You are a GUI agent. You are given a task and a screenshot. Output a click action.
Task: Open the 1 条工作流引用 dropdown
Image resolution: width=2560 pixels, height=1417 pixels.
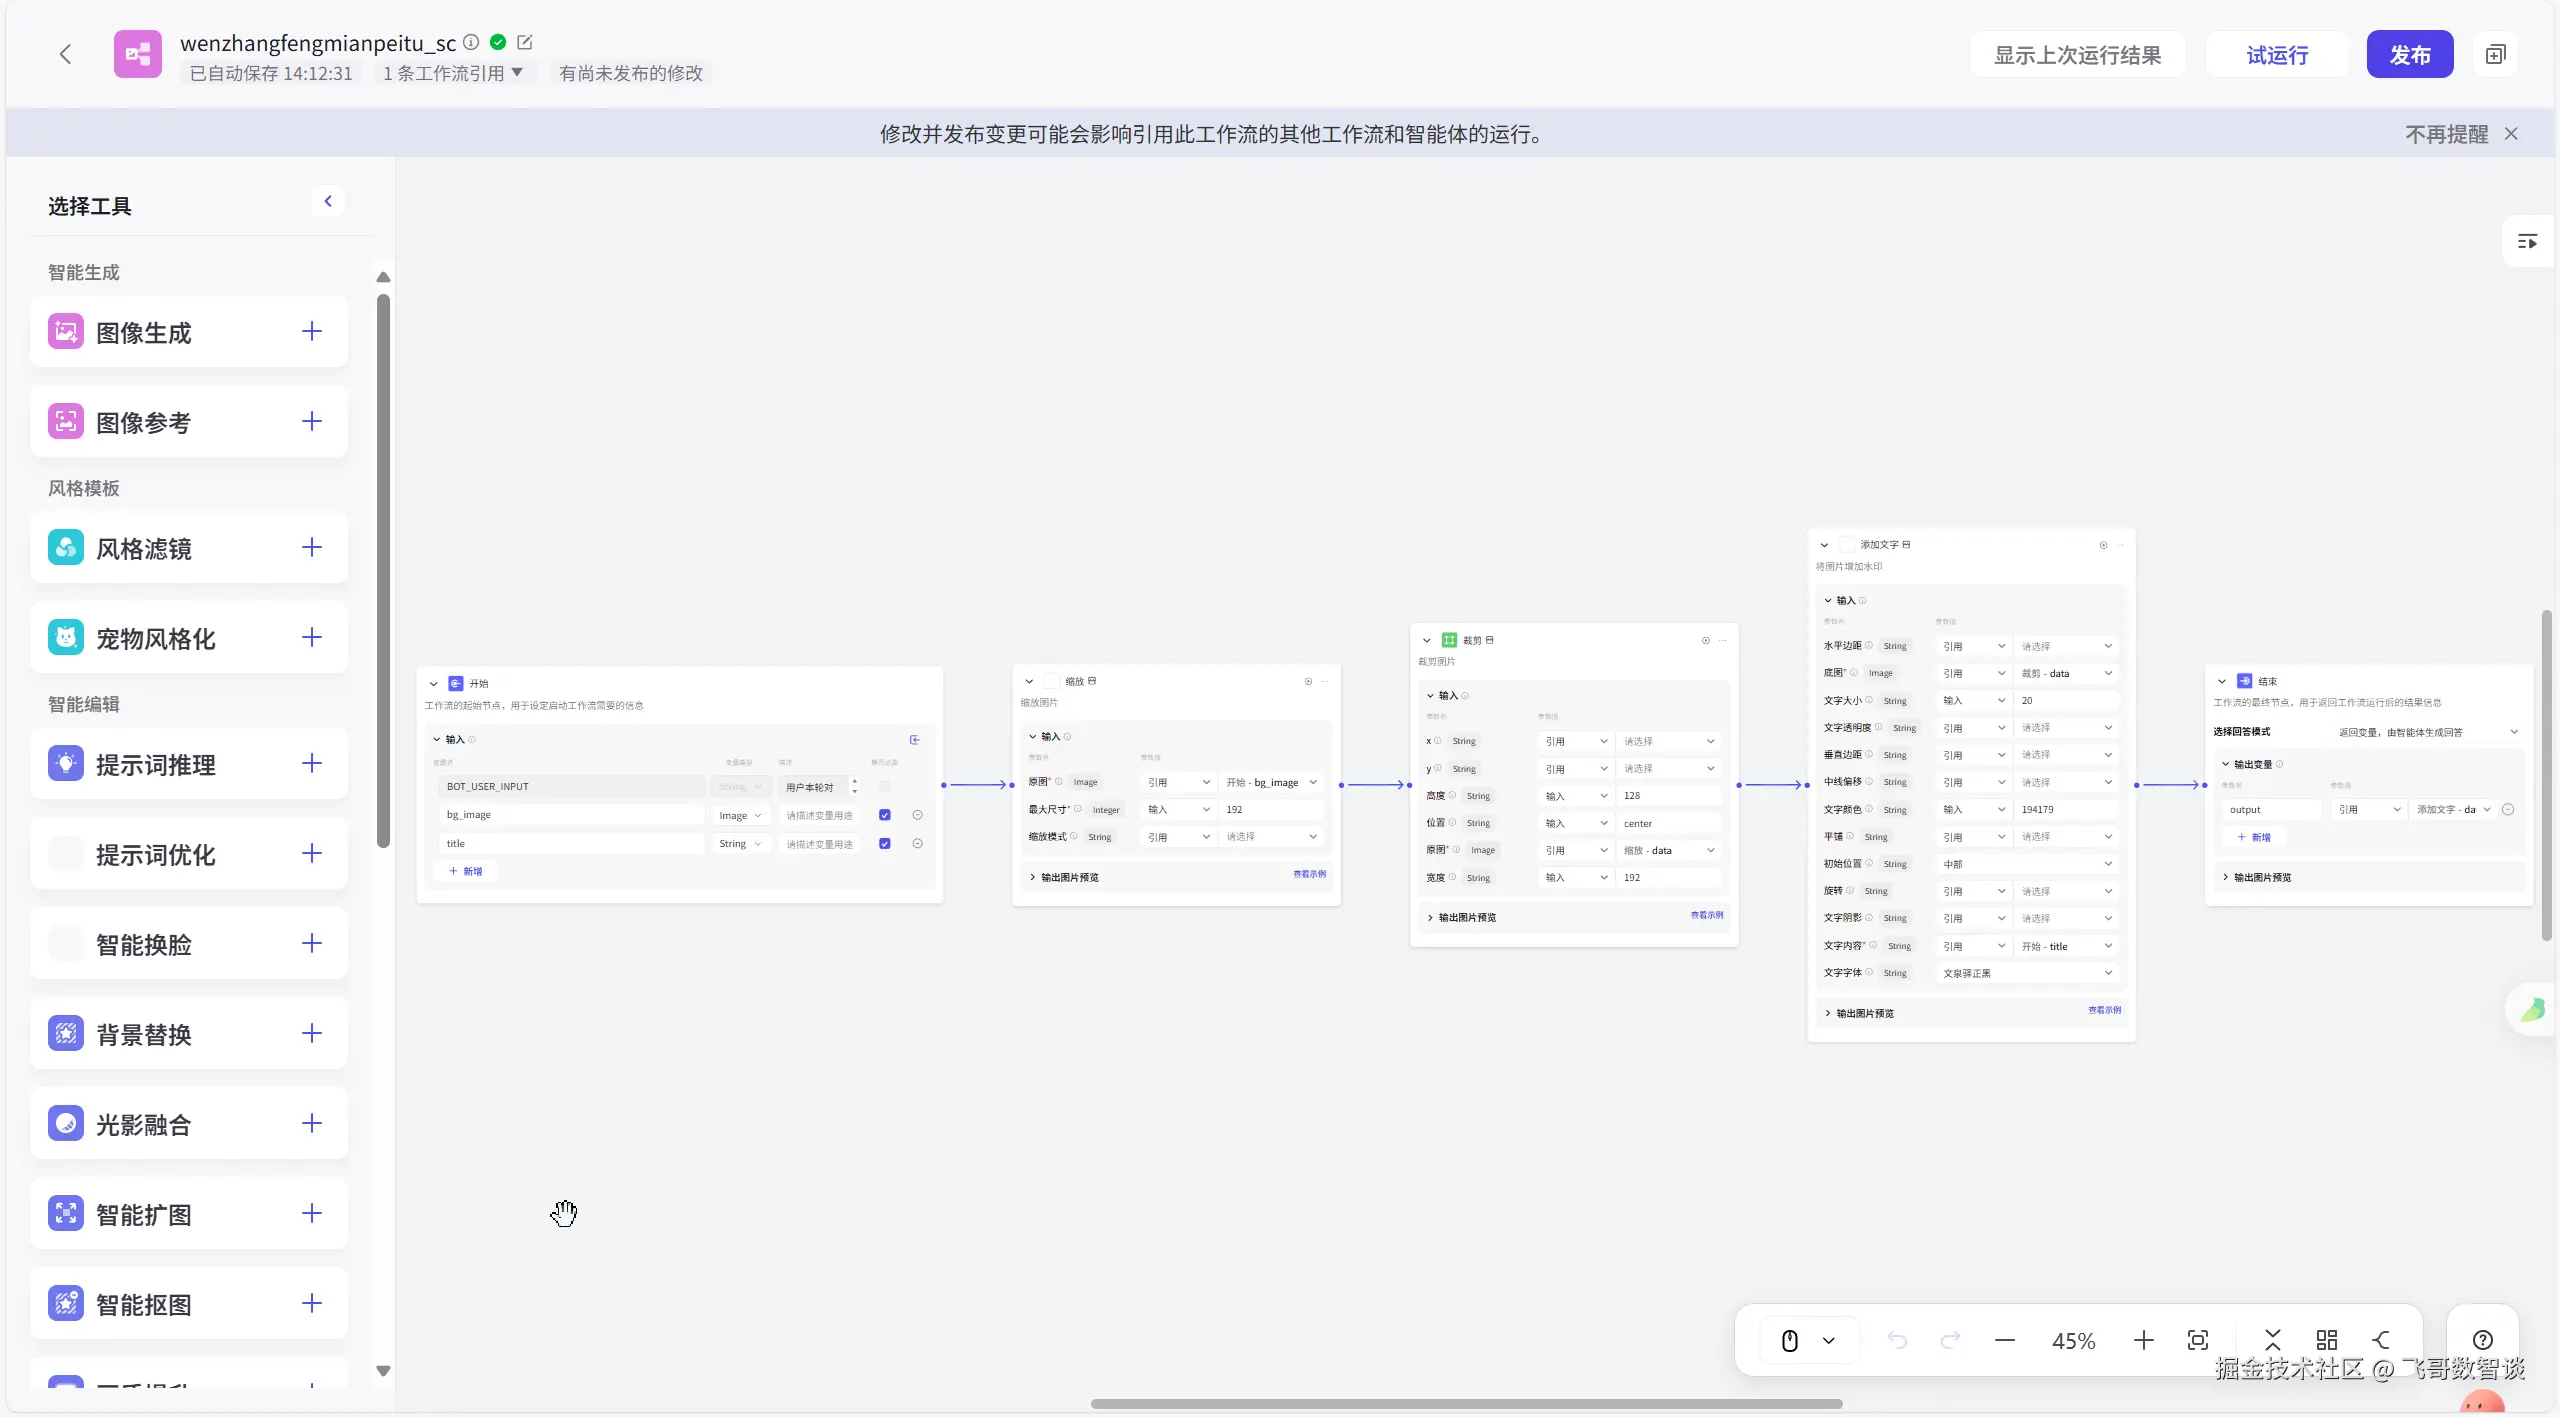[453, 73]
